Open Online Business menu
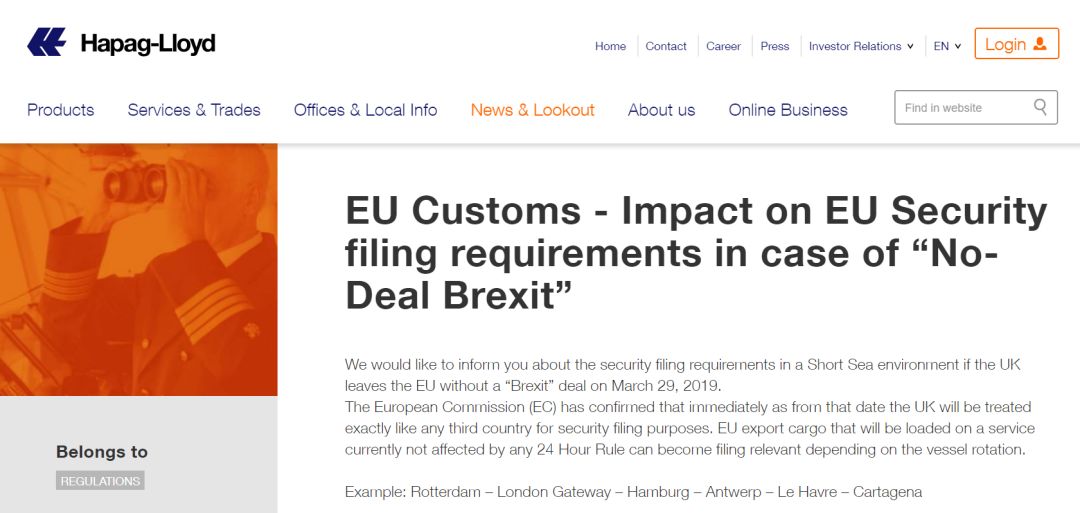1080x513 pixels. point(788,110)
